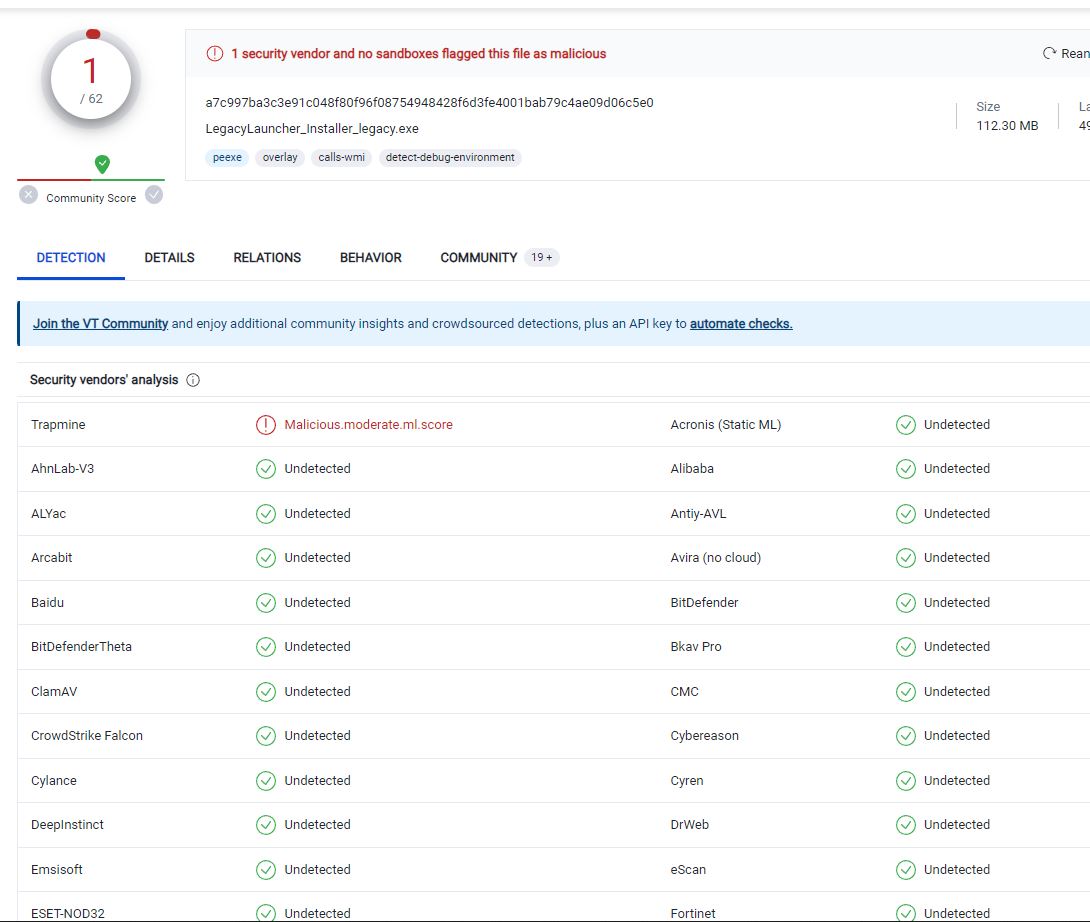Click the green check icon for Alibaba
Screen dimensions: 1090x922
[x=905, y=469]
